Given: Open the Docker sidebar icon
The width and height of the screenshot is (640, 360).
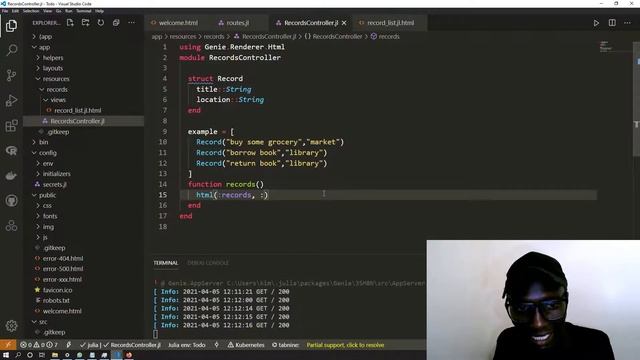Looking at the screenshot, I should point(11,176).
